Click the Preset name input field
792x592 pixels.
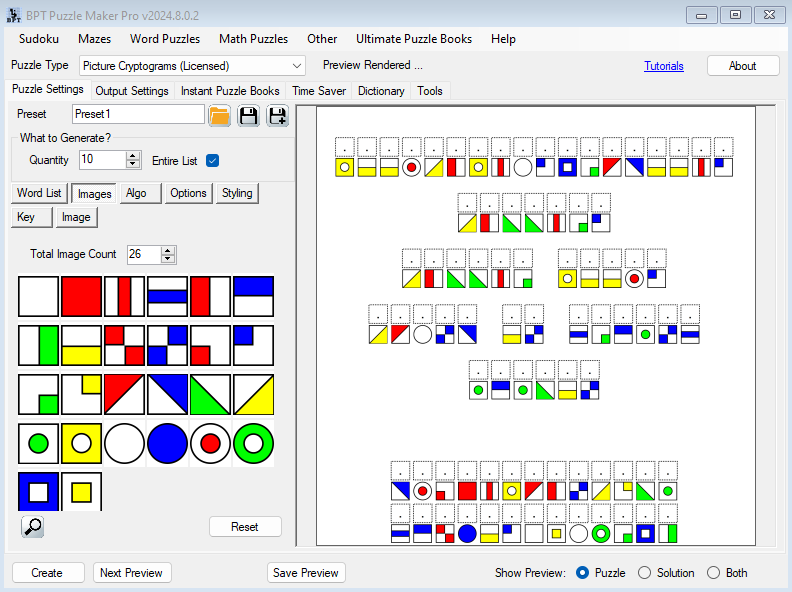pyautogui.click(x=138, y=114)
